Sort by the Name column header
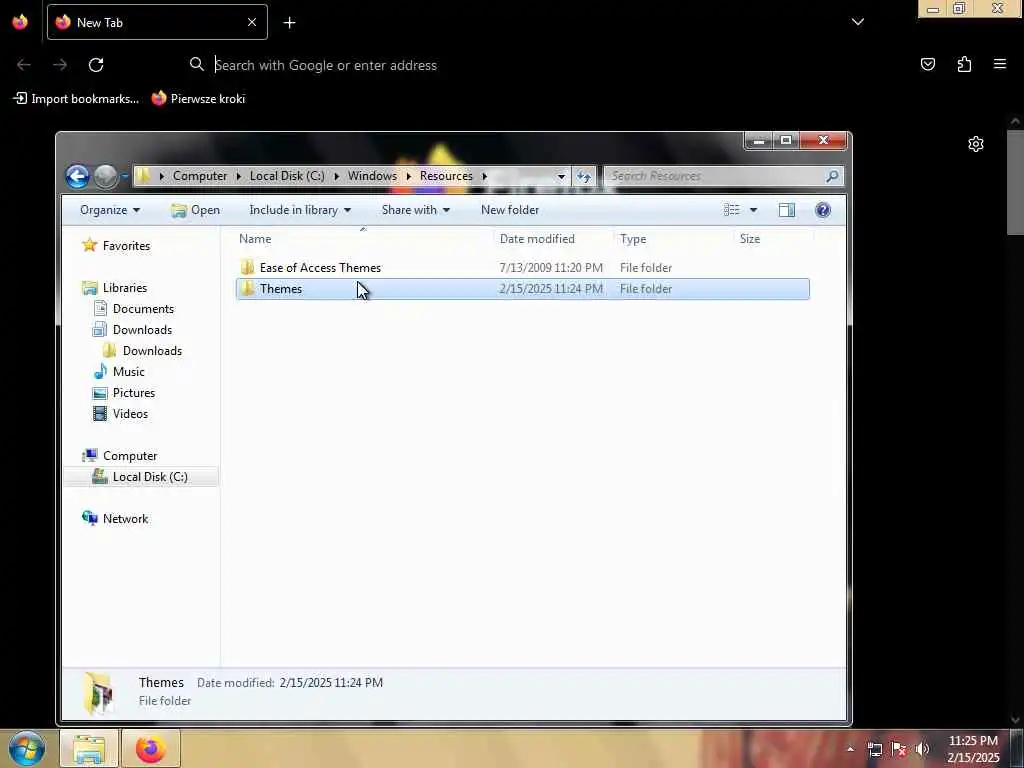Viewport: 1024px width, 768px height. [x=363, y=238]
